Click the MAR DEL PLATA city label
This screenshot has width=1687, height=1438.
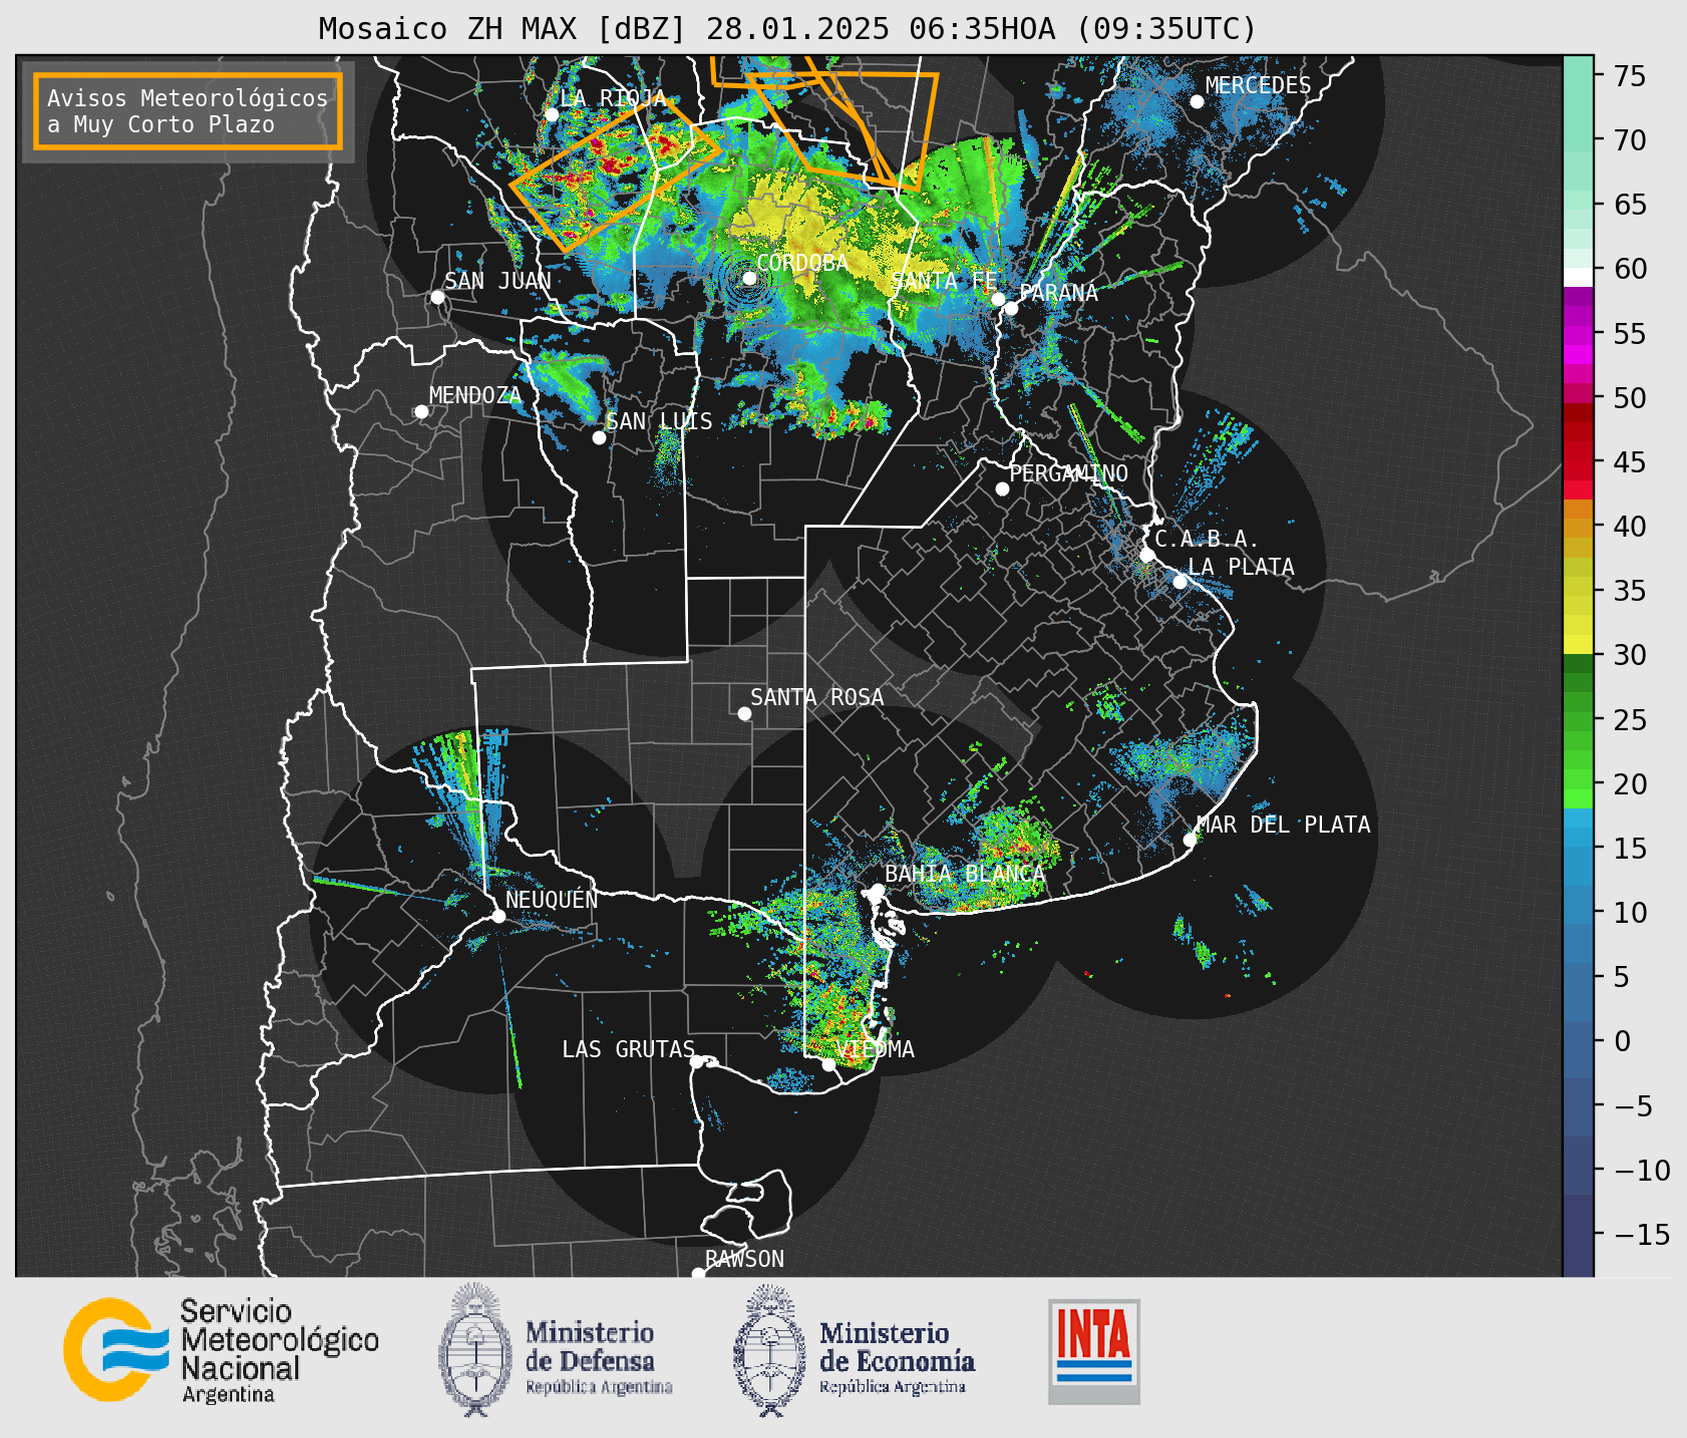click(x=1283, y=825)
